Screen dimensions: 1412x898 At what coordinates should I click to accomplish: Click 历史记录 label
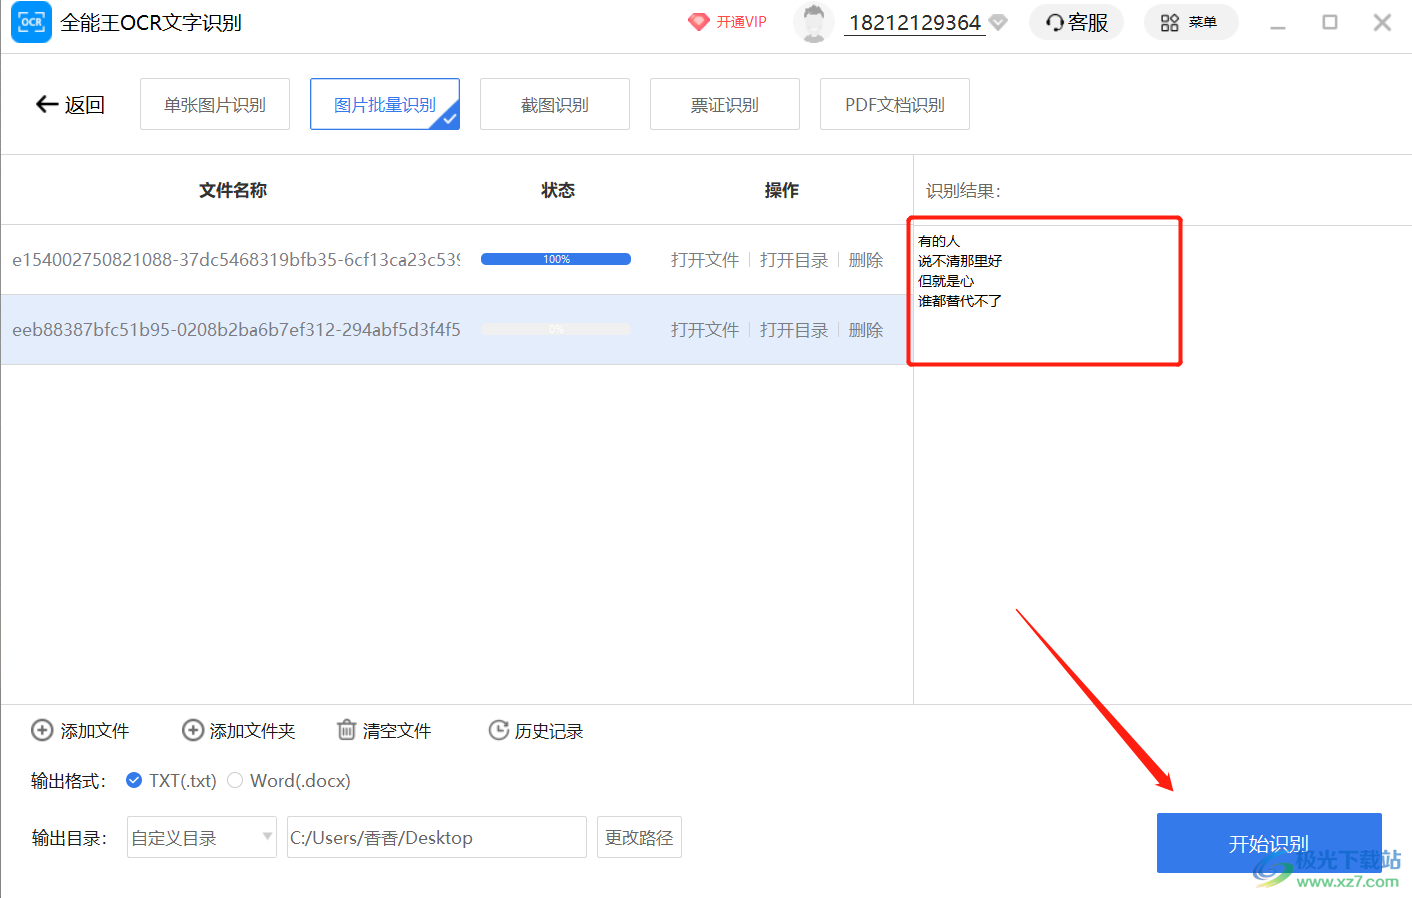click(549, 731)
